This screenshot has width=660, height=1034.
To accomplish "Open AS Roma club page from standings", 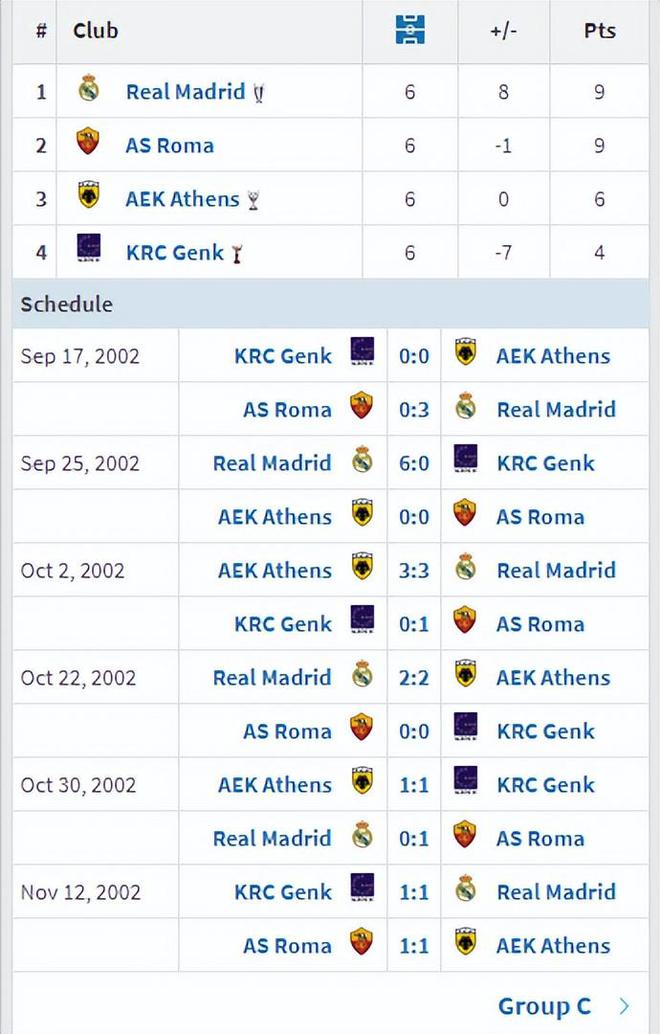I will tap(169, 145).
